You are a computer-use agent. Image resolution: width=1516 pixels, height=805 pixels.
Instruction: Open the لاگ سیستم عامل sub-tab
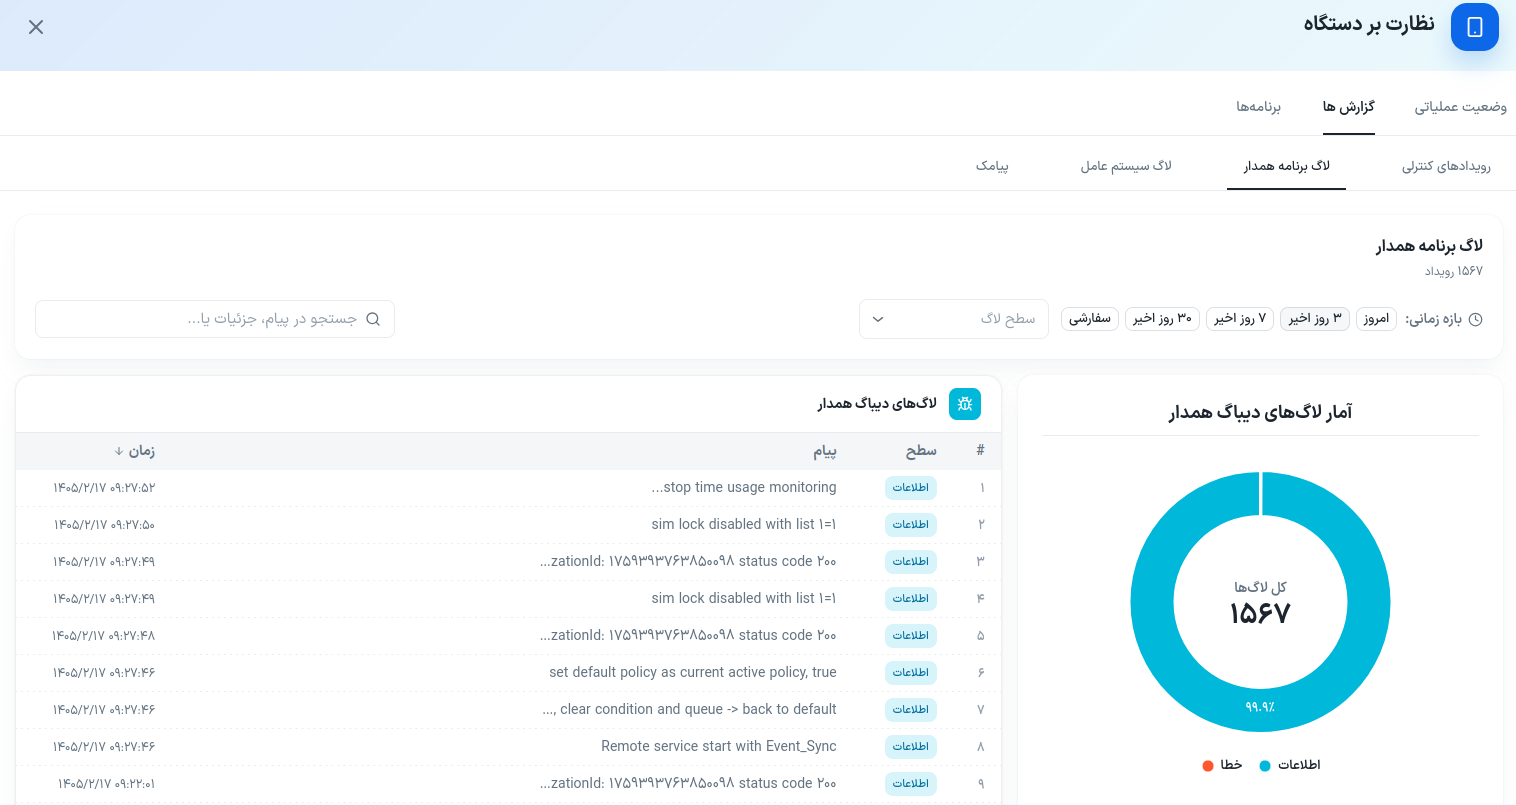(x=1126, y=166)
